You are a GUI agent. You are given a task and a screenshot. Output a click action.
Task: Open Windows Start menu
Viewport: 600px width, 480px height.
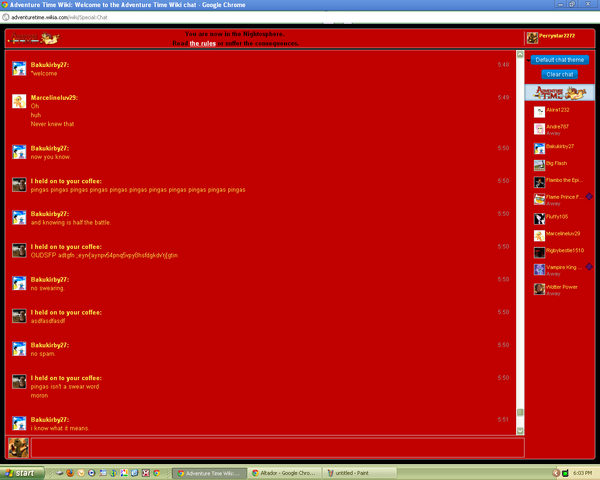[22, 473]
